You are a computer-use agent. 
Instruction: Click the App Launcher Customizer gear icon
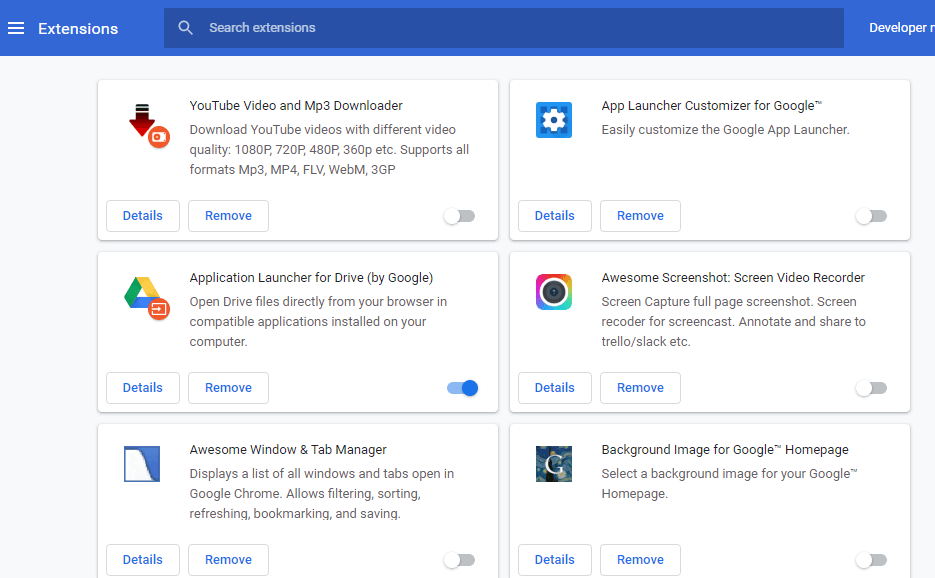click(x=554, y=119)
